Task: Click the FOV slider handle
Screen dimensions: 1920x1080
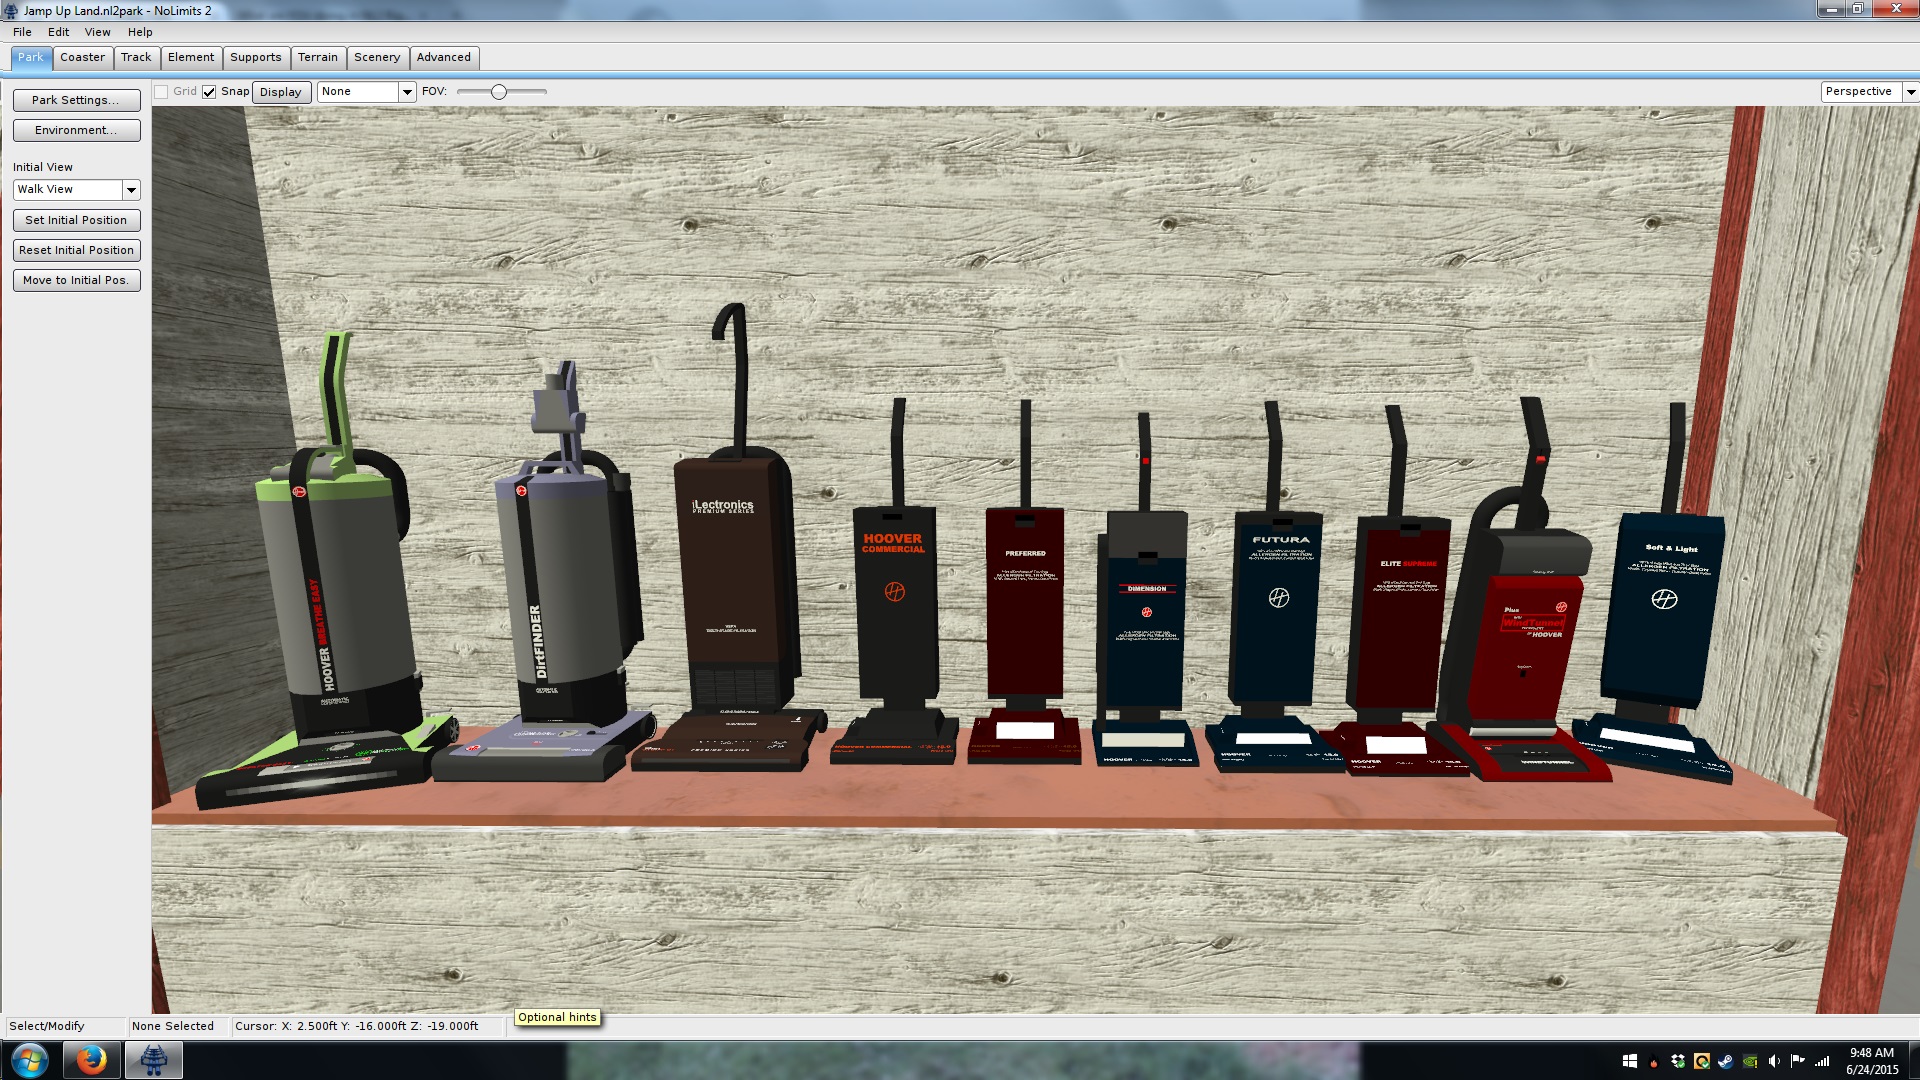Action: pyautogui.click(x=498, y=92)
